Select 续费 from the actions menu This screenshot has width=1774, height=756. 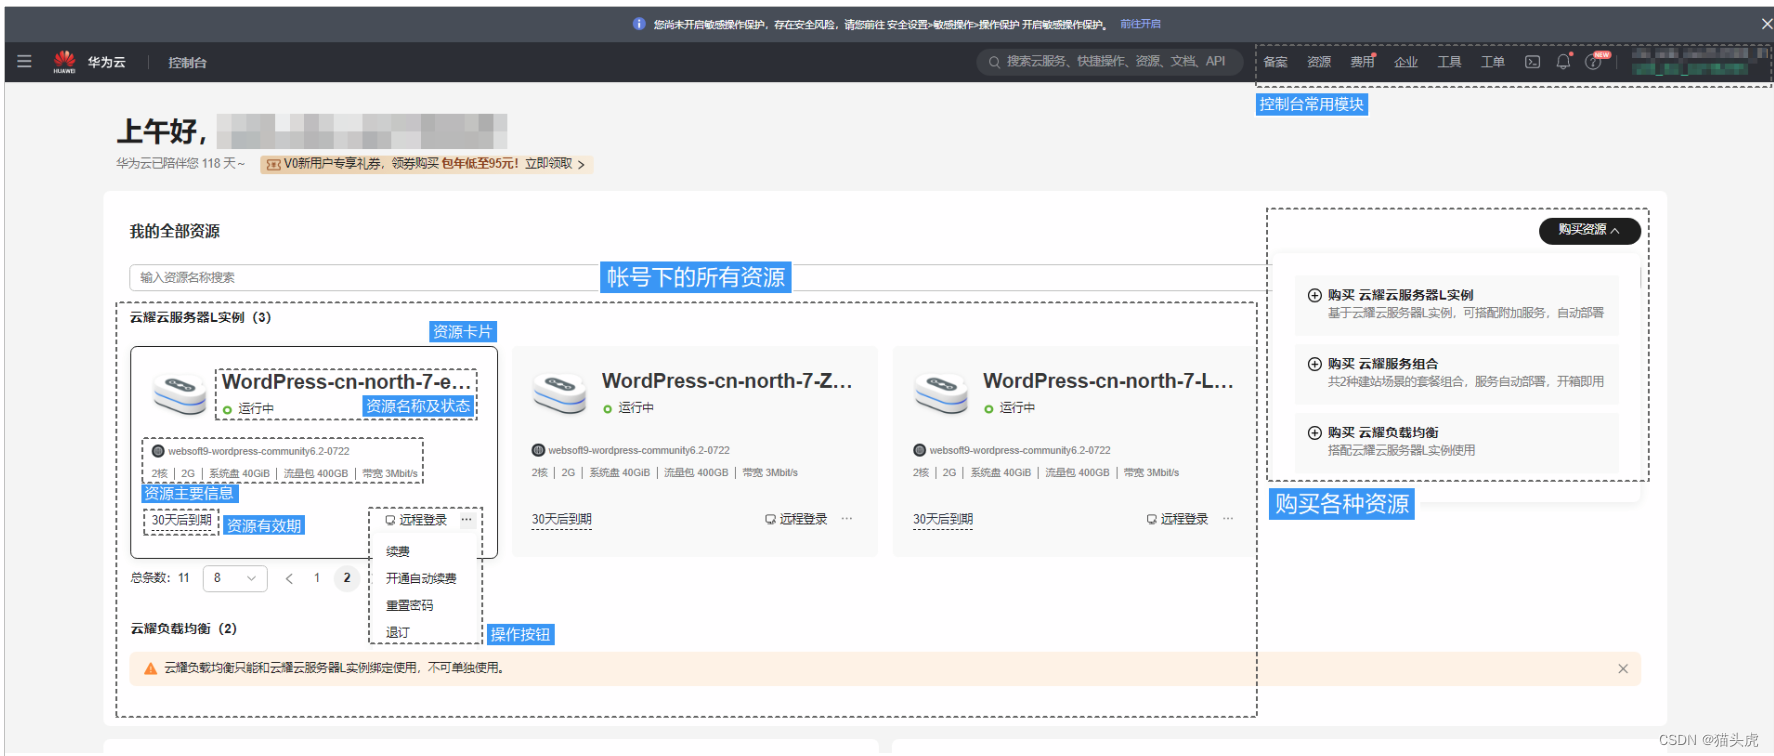398,552
